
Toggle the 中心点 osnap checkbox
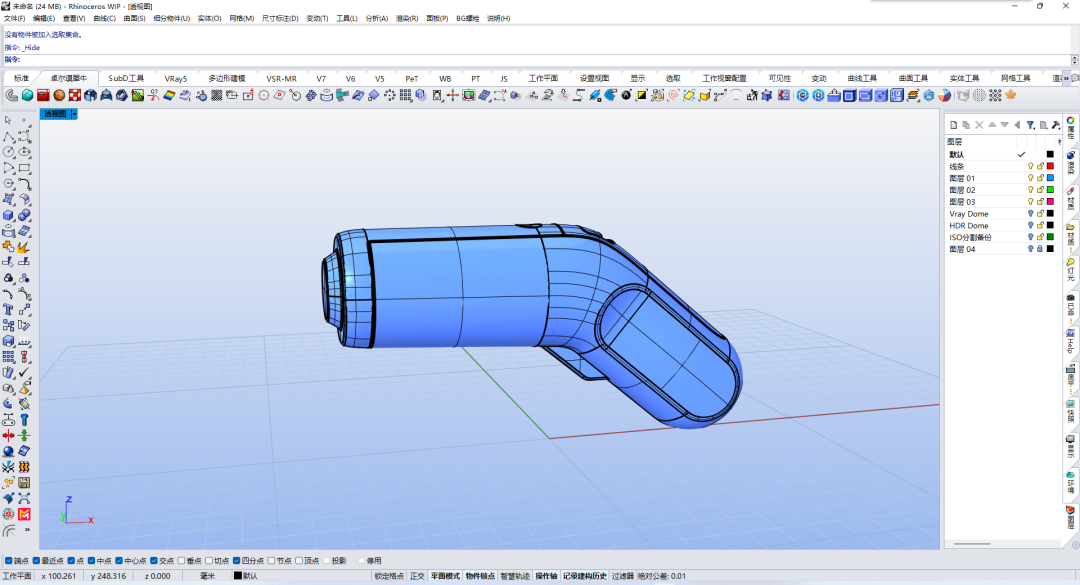tap(119, 561)
